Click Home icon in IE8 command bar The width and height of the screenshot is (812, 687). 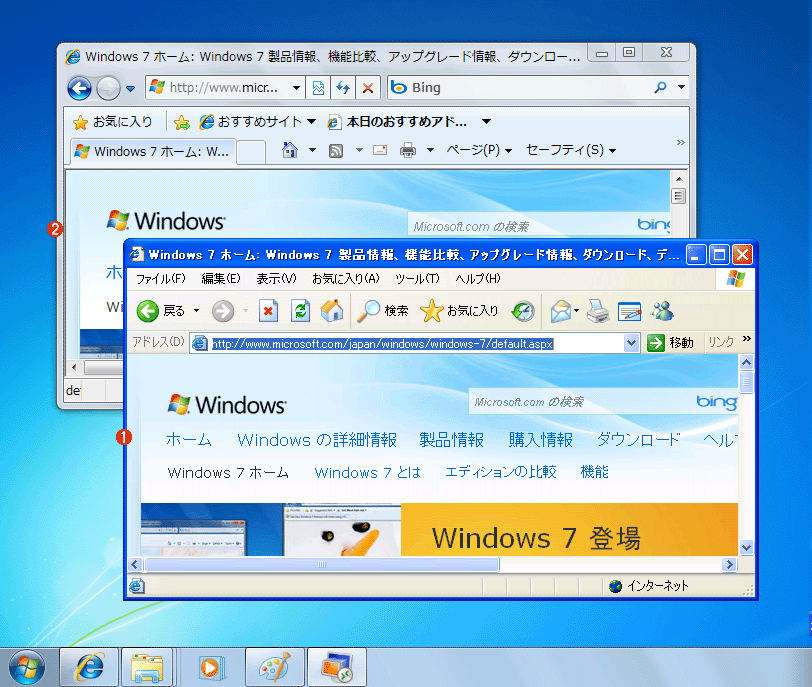click(x=289, y=150)
